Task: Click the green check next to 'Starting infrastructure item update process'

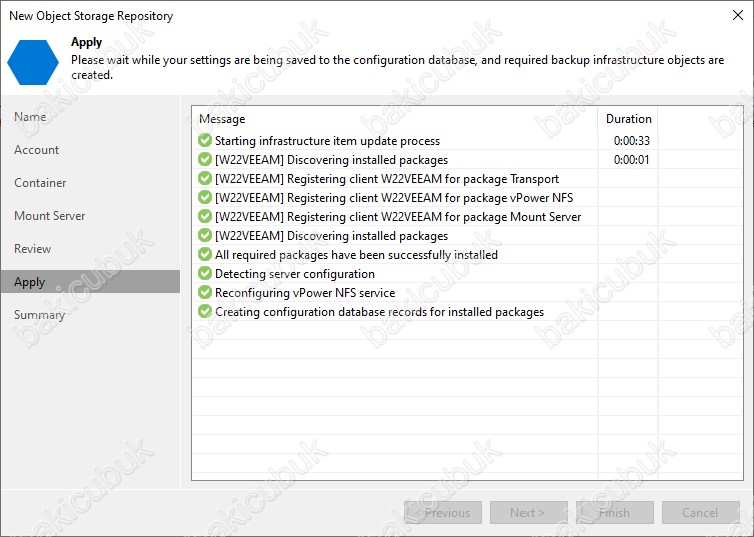Action: click(x=205, y=140)
